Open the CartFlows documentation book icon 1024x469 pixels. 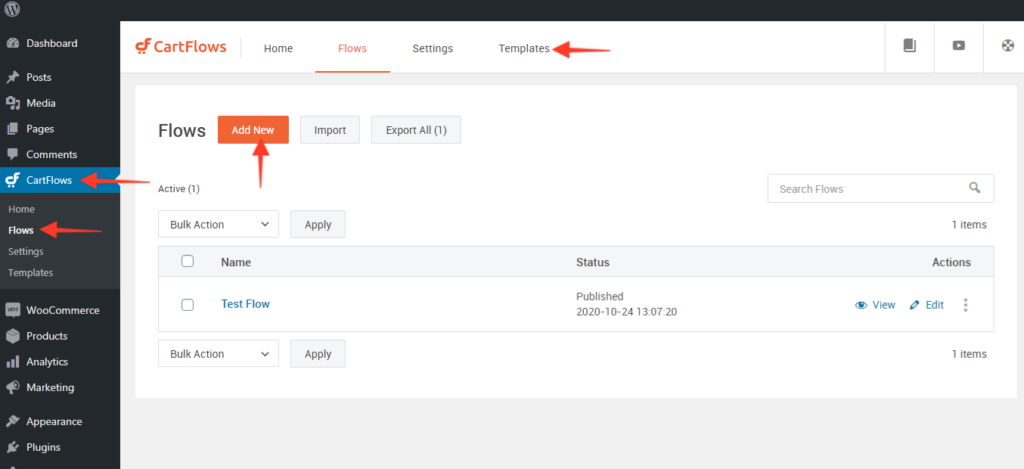pyautogui.click(x=909, y=46)
